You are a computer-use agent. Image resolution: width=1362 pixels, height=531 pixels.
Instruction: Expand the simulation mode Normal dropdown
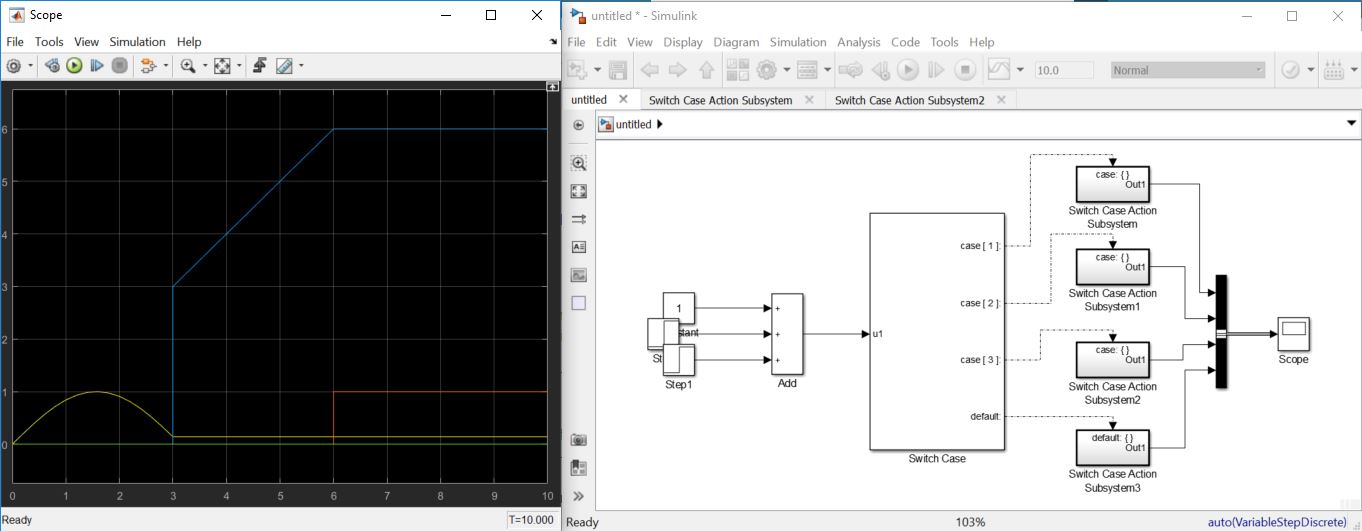coord(1259,70)
